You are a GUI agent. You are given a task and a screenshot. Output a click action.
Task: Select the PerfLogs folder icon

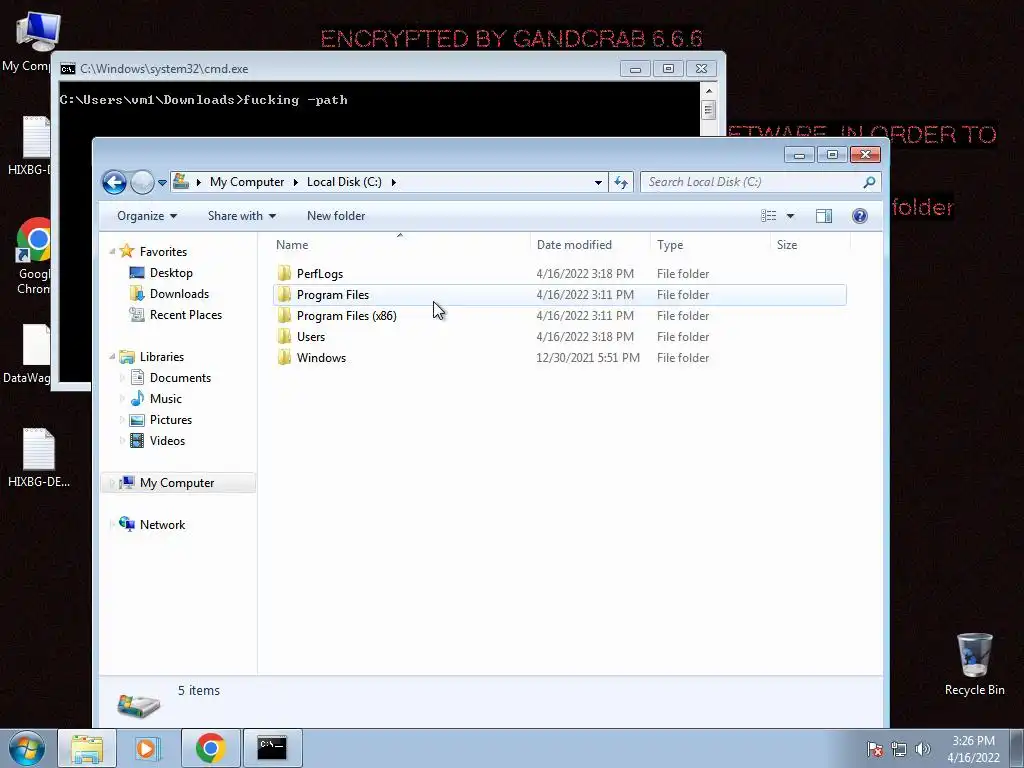coord(284,274)
